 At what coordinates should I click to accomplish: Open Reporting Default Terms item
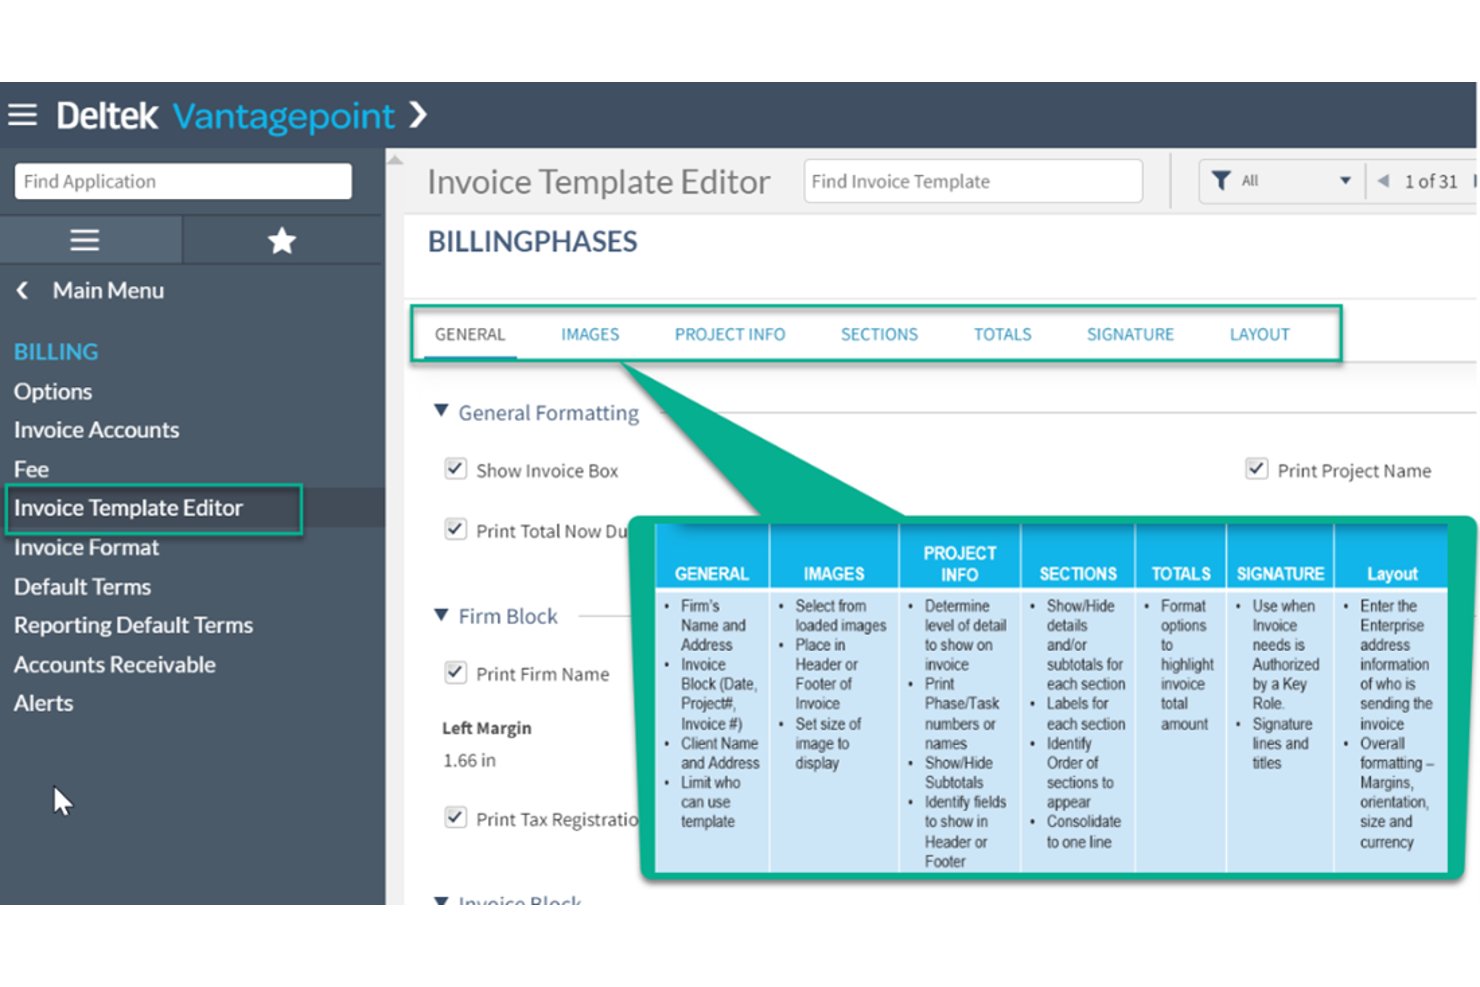point(134,625)
